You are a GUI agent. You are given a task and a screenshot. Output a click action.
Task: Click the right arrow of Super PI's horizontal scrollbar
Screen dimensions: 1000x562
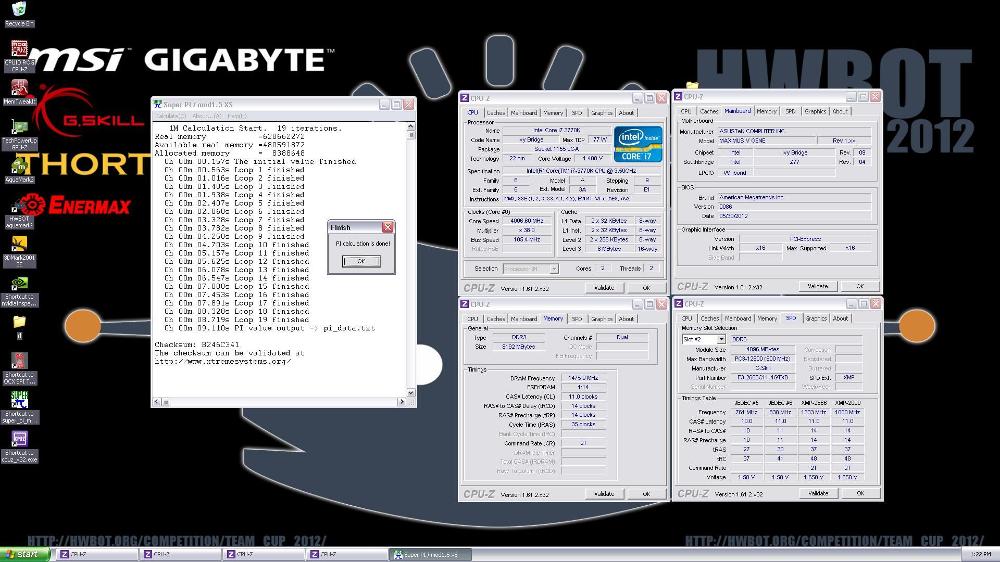(x=401, y=402)
